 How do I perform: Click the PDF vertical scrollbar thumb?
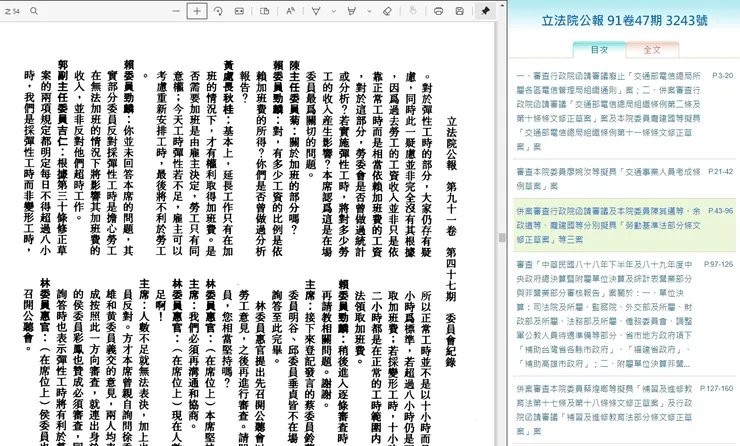point(502,237)
